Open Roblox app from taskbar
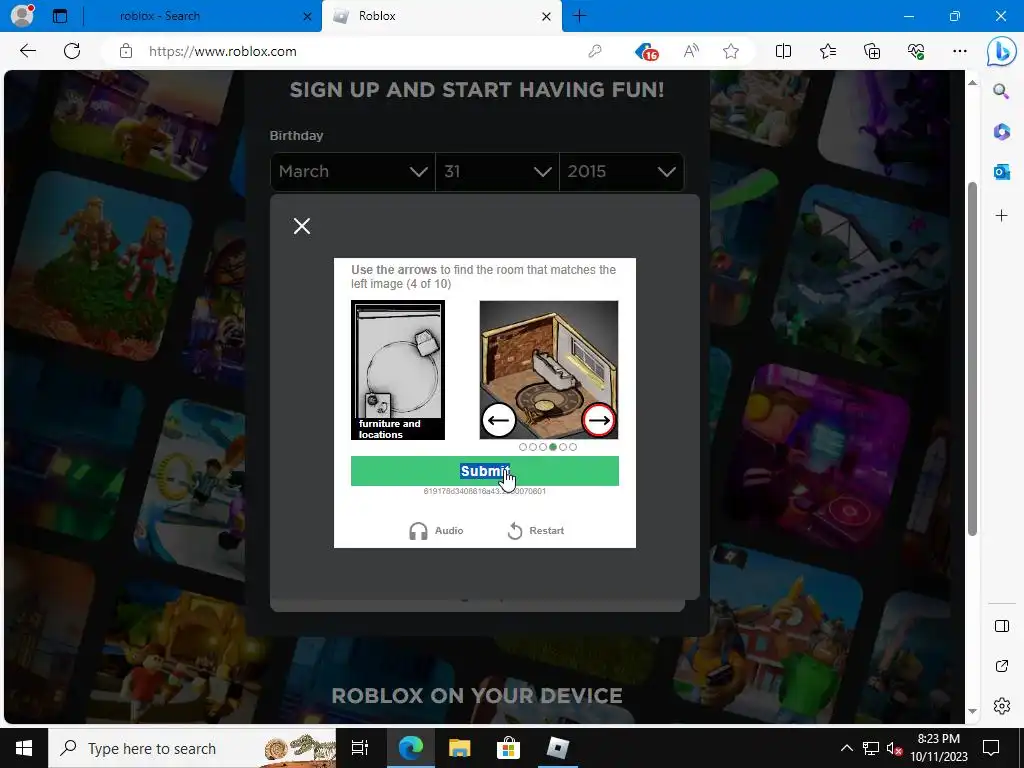Screen dimensions: 1024x768 pos(557,748)
